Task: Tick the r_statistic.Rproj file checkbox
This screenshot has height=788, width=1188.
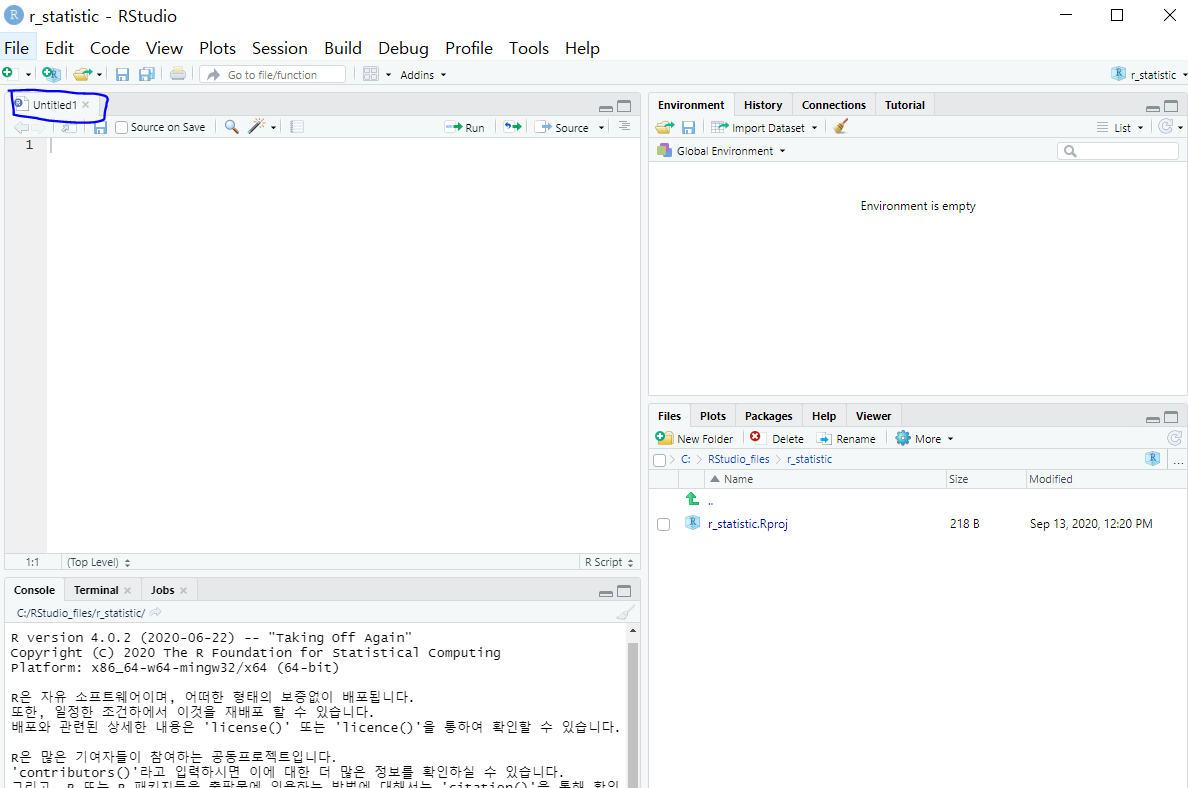Action: click(x=664, y=524)
